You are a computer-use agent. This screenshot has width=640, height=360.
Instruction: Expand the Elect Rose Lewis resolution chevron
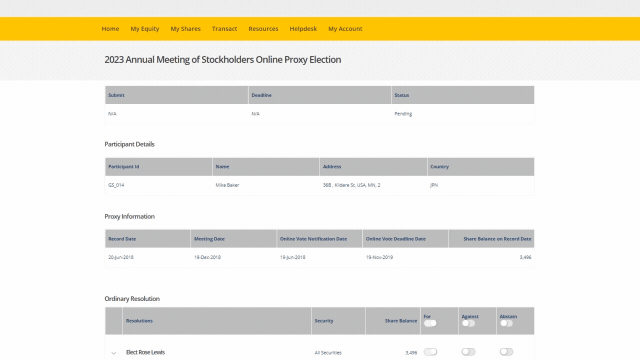(x=114, y=353)
